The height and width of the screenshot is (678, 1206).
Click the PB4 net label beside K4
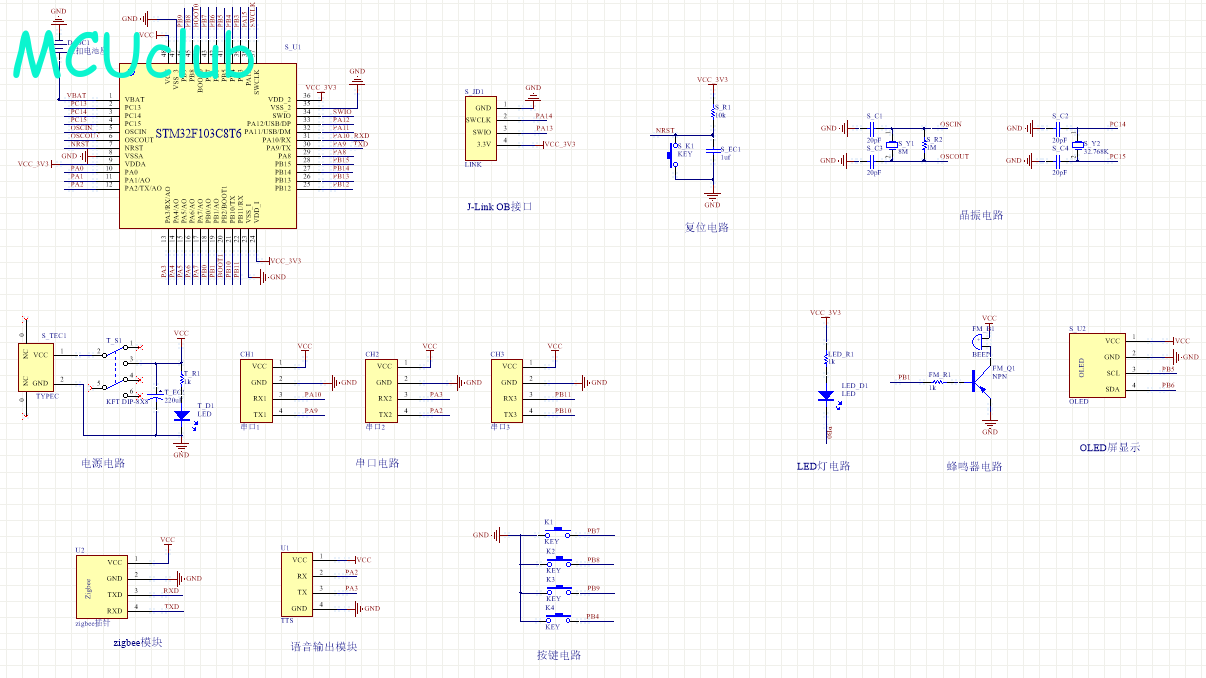coord(593,616)
